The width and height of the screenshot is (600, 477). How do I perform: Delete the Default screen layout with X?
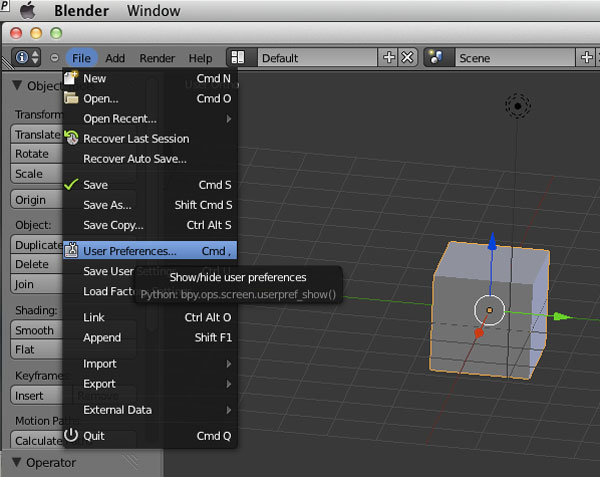[x=407, y=57]
